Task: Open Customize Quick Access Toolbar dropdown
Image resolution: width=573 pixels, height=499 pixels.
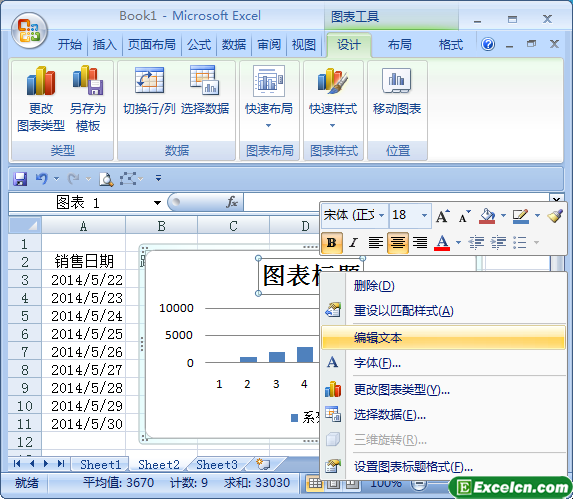Action: (158, 178)
